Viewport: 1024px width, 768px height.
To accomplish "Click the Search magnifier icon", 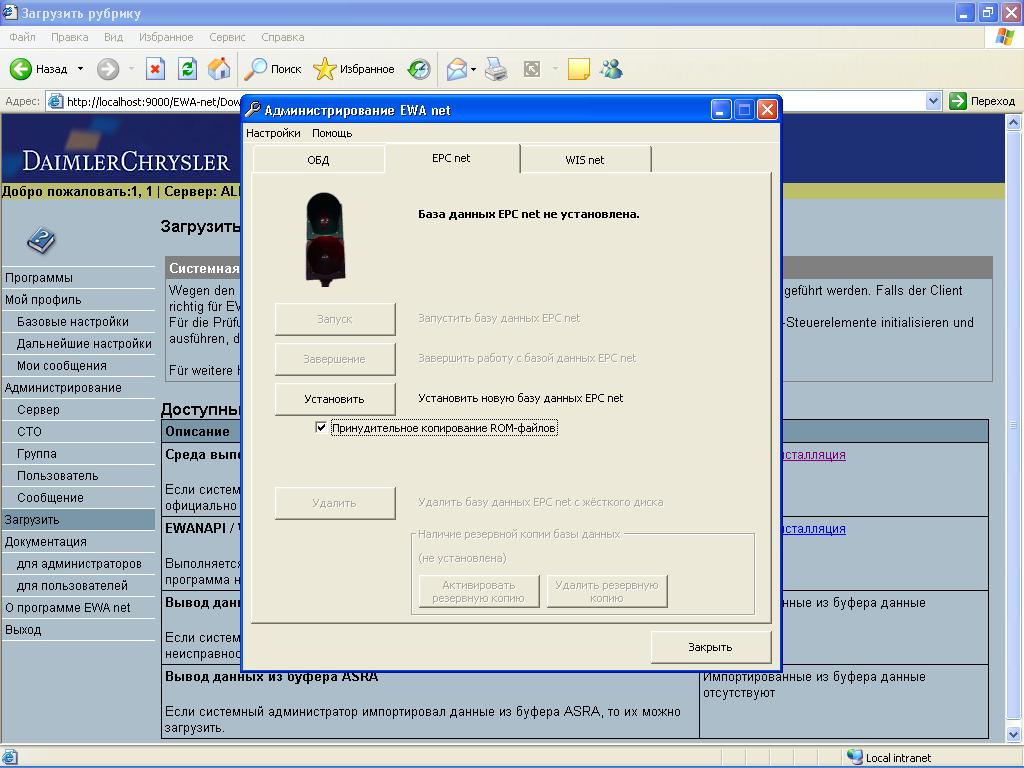I will [x=255, y=69].
